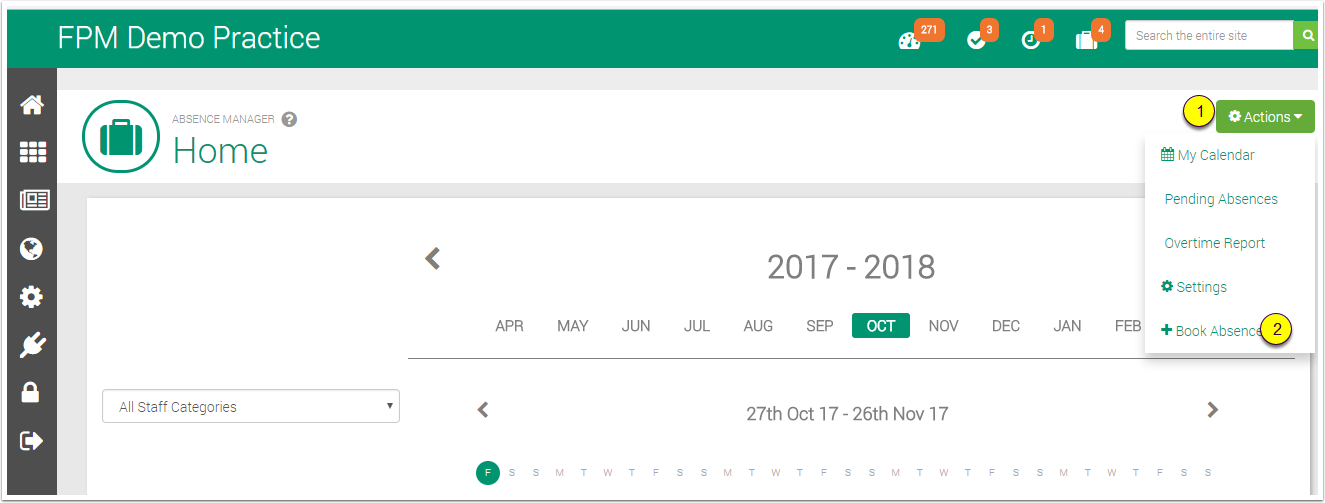
Task: Choose Pending Absences in the Actions menu
Action: pos(1221,199)
